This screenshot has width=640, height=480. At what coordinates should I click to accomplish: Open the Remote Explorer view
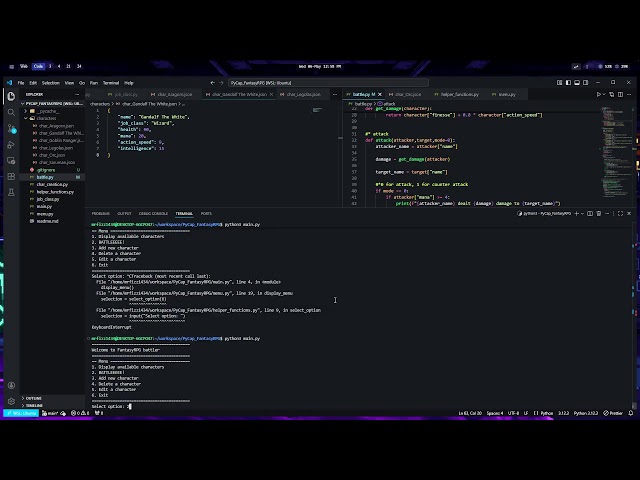coord(11,160)
